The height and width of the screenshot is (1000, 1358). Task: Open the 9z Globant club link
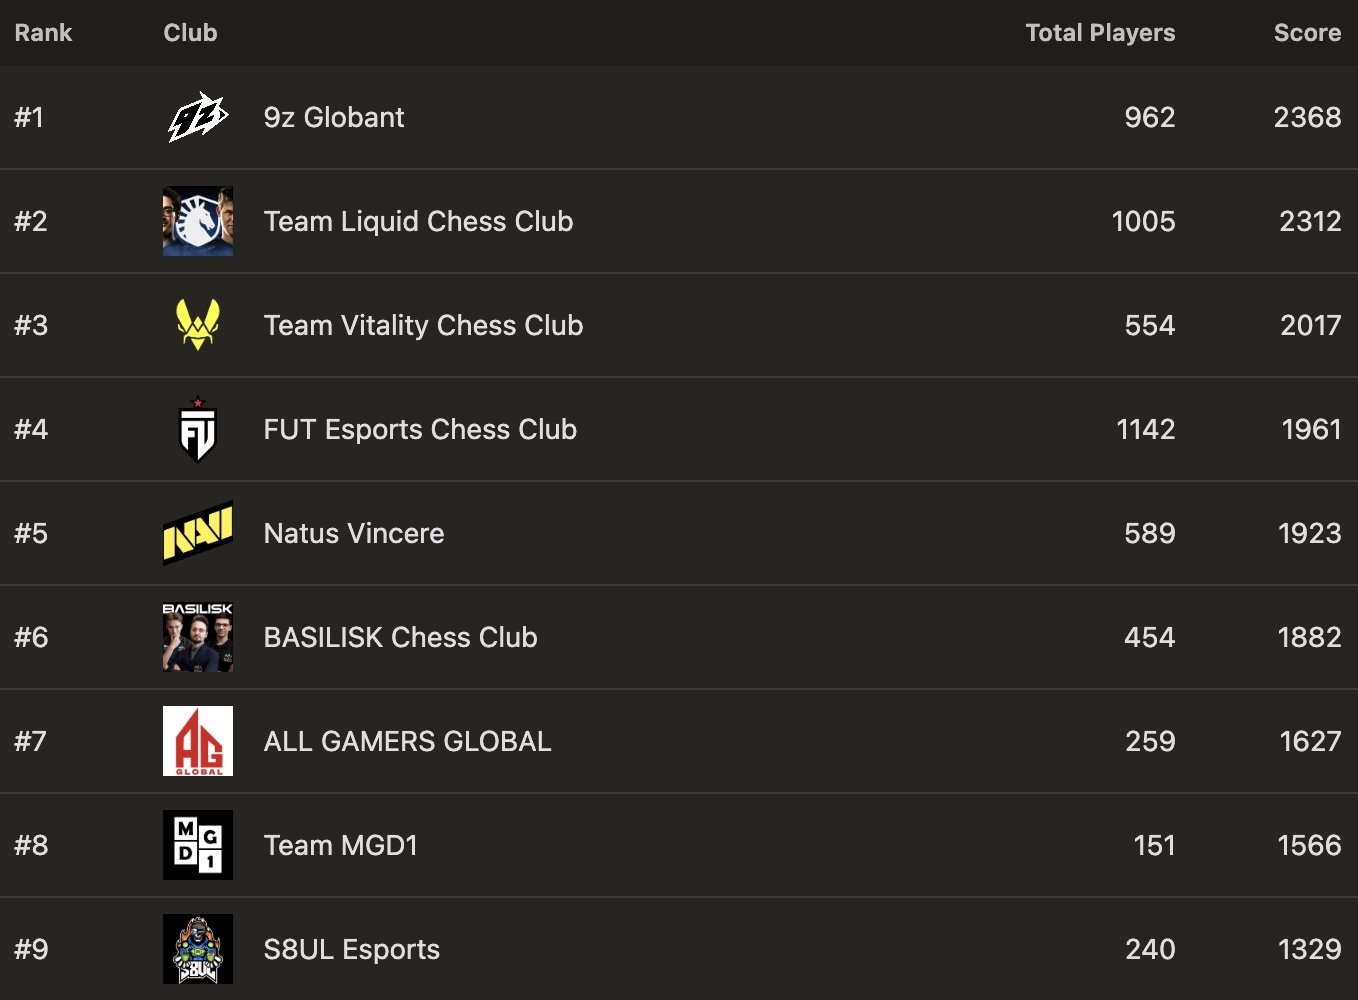click(334, 117)
